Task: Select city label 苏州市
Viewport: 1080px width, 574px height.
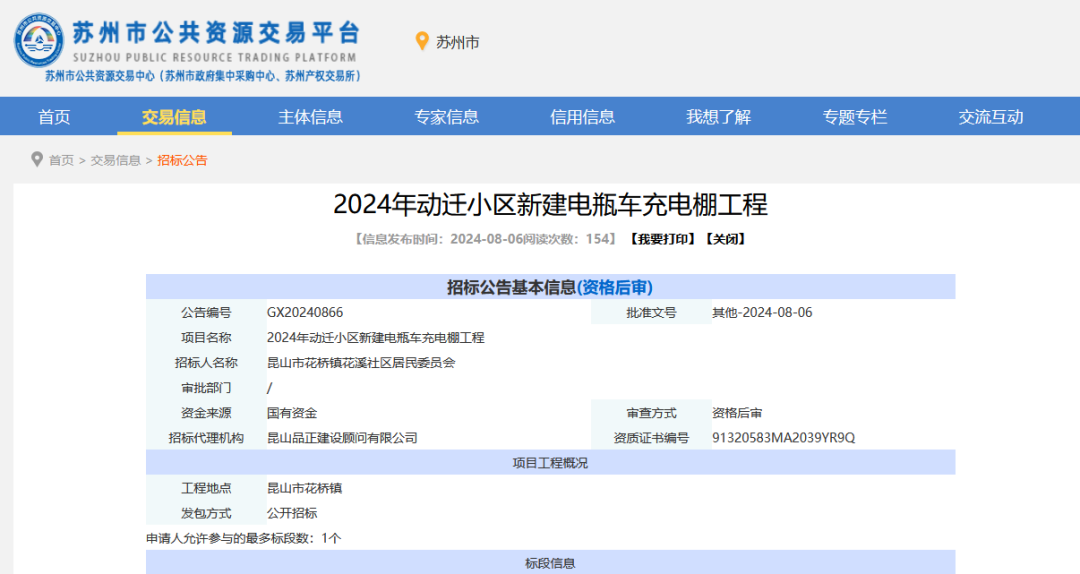Action: [458, 42]
